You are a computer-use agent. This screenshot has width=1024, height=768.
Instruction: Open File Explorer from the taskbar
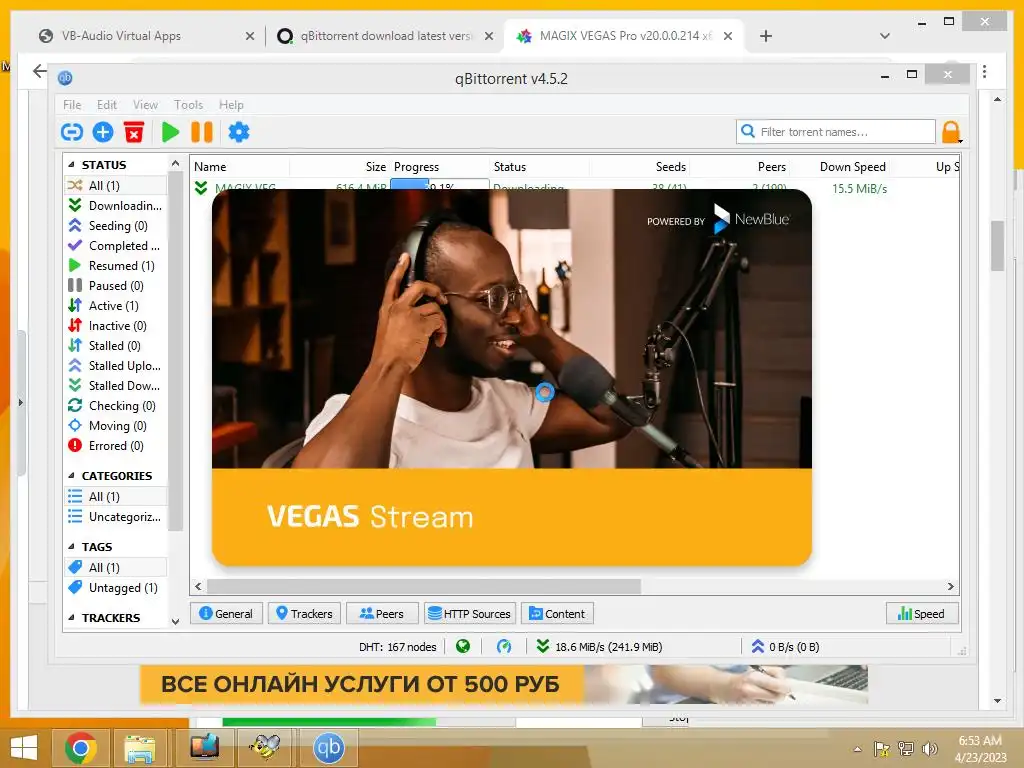click(x=140, y=748)
